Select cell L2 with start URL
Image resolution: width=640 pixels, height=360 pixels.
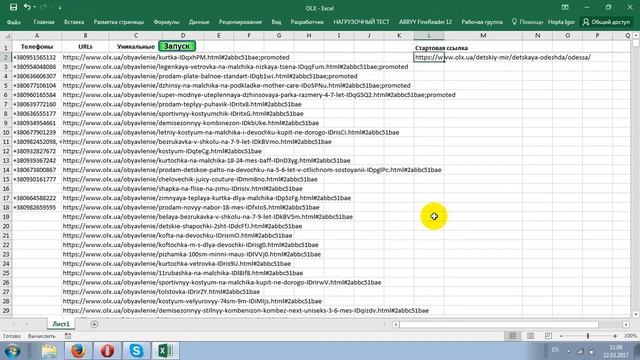(429, 57)
